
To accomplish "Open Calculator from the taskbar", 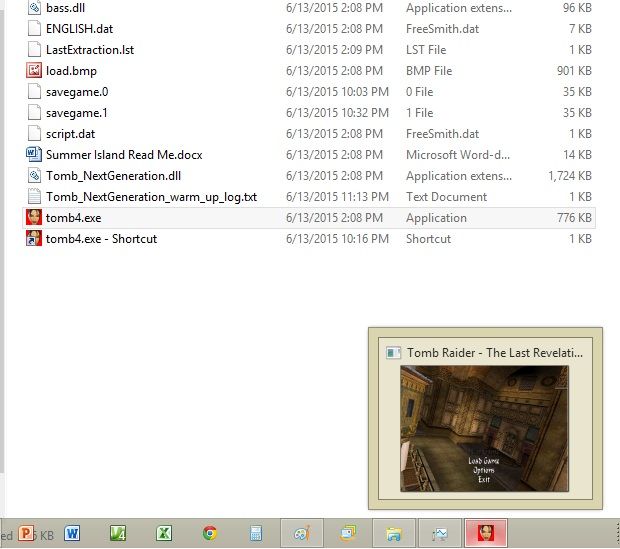I will click(x=256, y=534).
